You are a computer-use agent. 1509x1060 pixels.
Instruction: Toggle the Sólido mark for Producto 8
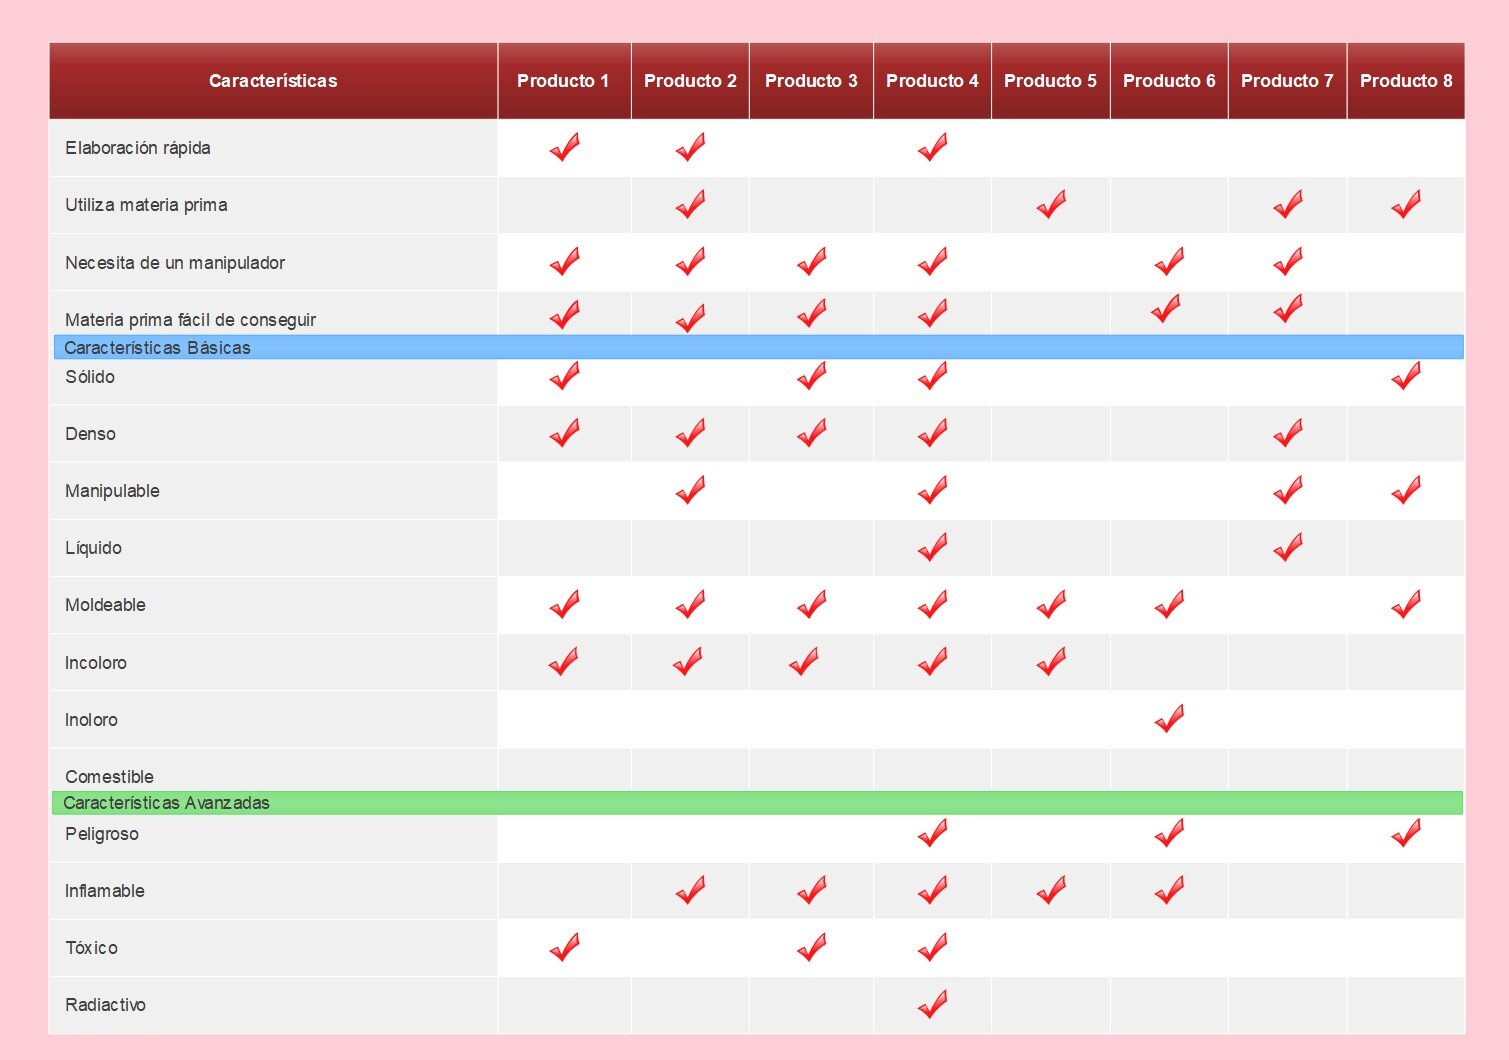[1406, 376]
